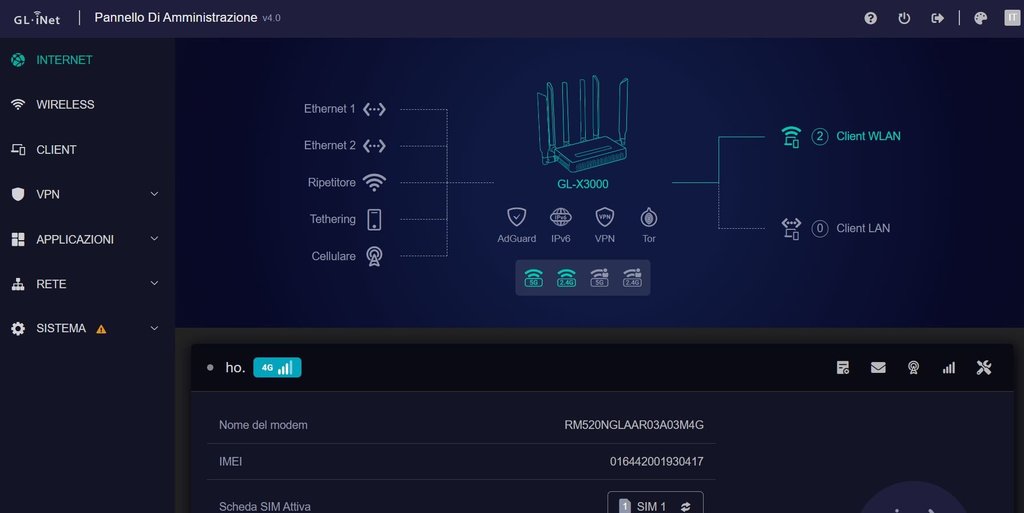The height and width of the screenshot is (513, 1024).
Task: Expand the SISTEMA chevron arrow
Action: (154, 328)
